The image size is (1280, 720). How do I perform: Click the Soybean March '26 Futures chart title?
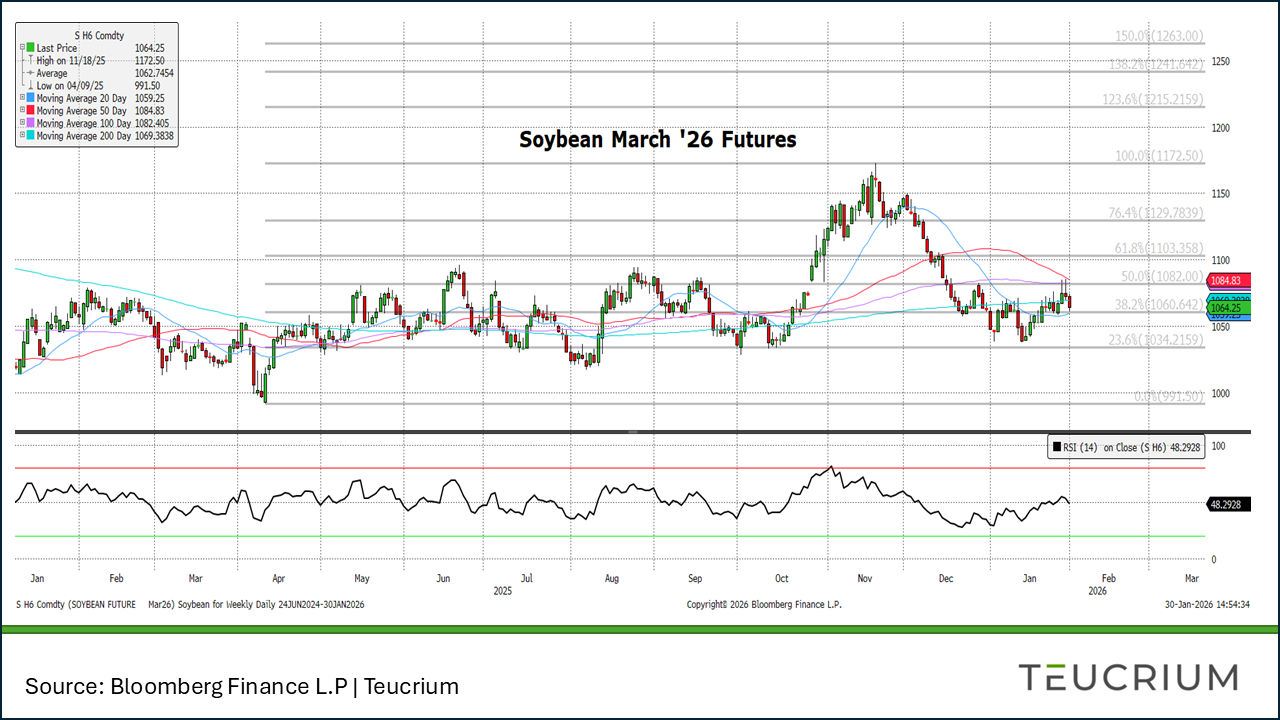point(656,140)
